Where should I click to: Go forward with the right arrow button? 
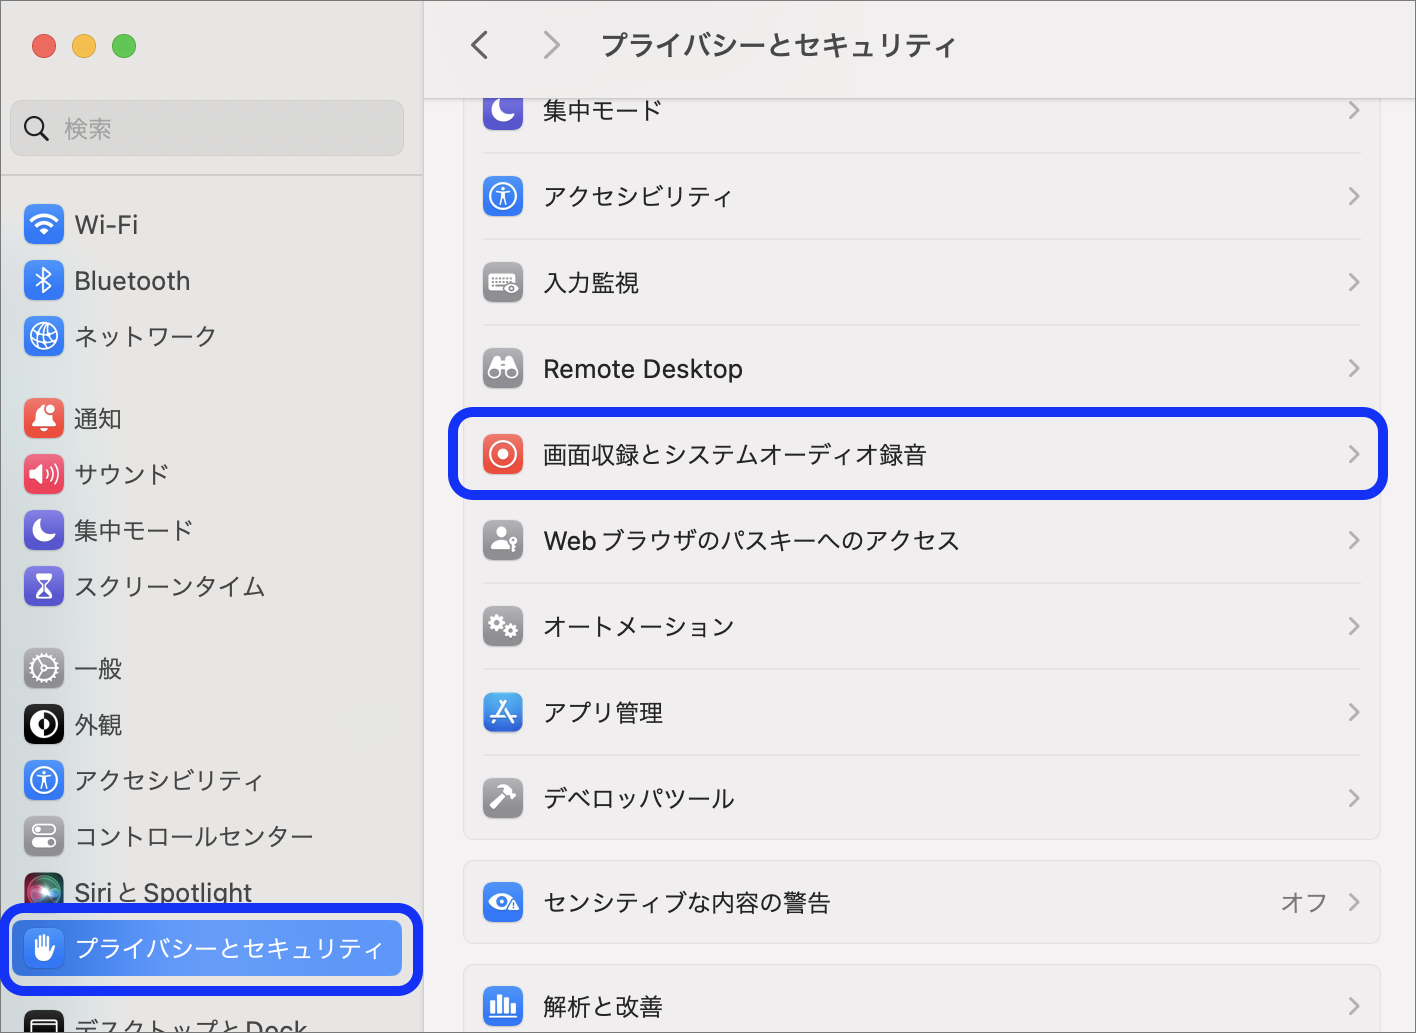click(550, 45)
